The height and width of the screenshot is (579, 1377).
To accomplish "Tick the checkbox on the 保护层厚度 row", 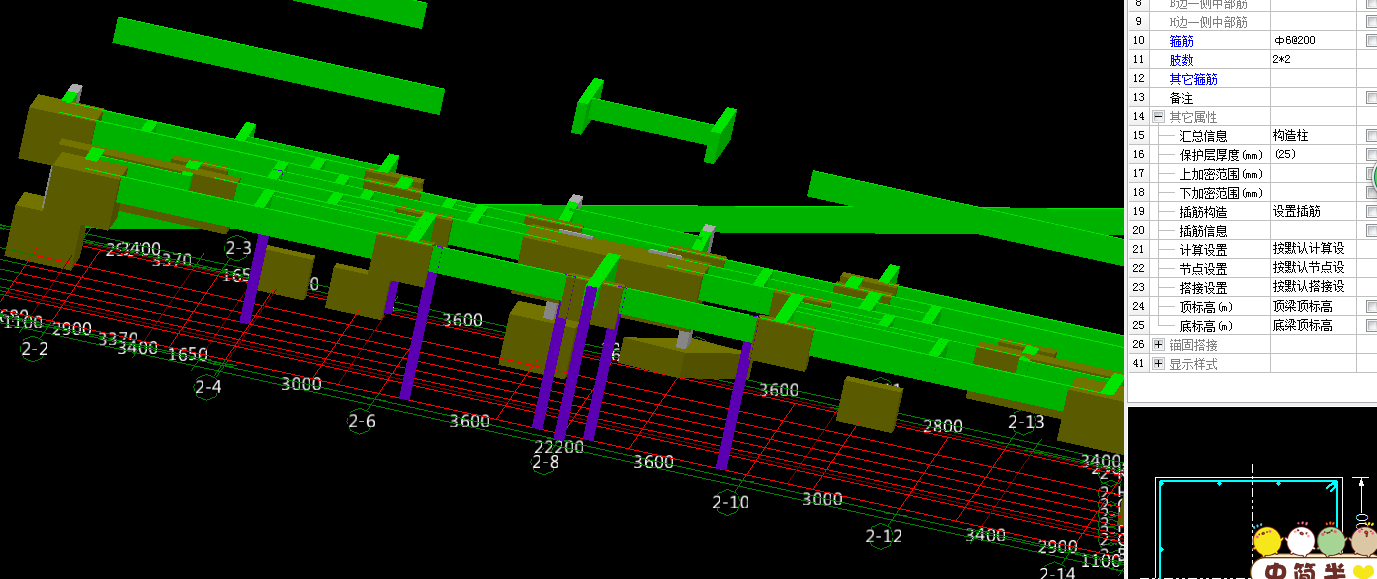I will pyautogui.click(x=1372, y=154).
